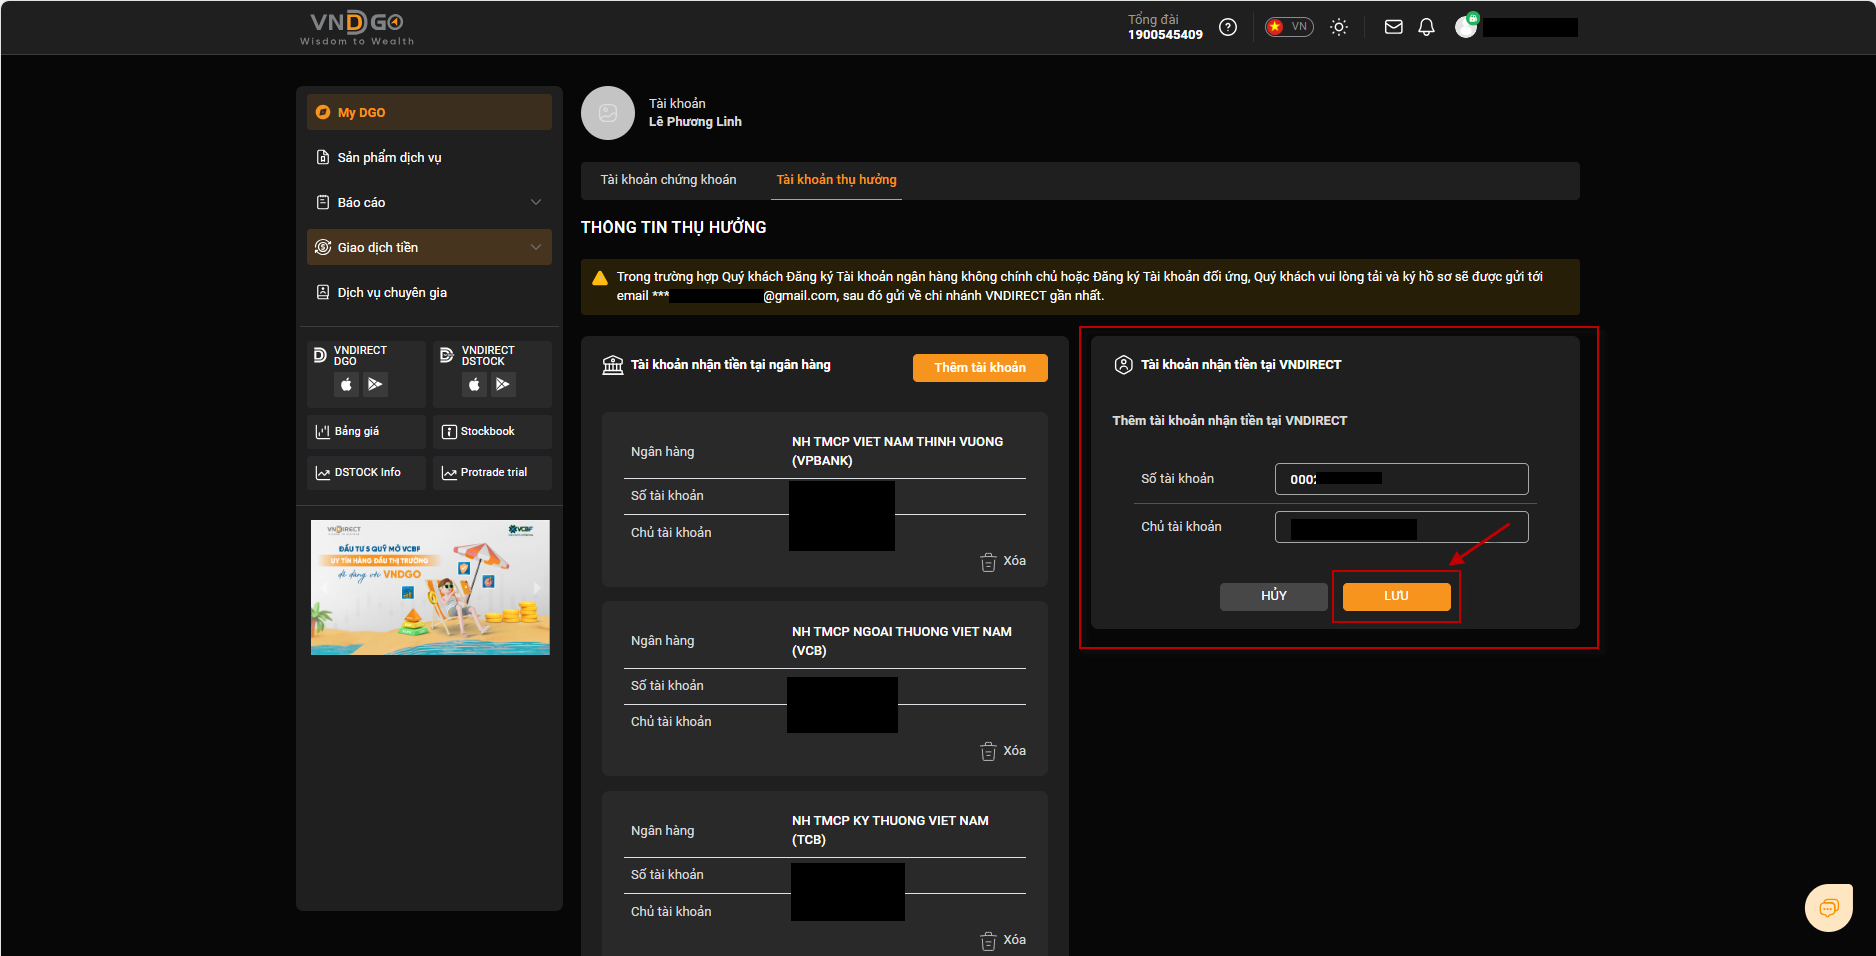Click the user avatar in header
This screenshot has height=956, width=1876.
point(1466,26)
